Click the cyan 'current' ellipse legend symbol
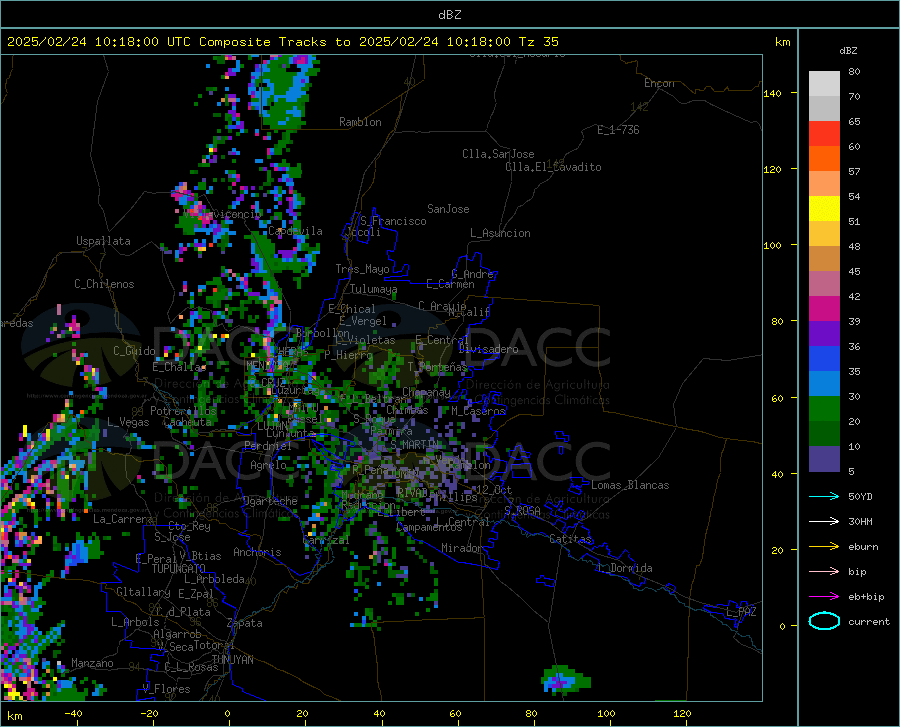The height and width of the screenshot is (727, 900). tap(824, 621)
